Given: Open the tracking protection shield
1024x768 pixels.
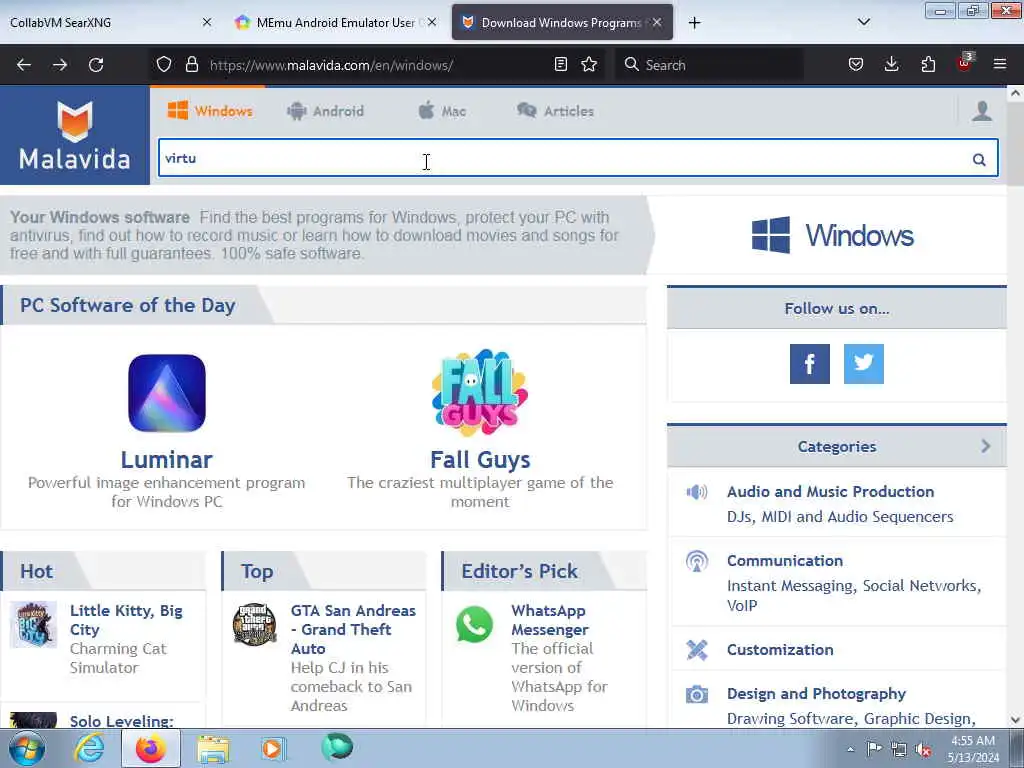Looking at the screenshot, I should pyautogui.click(x=164, y=64).
